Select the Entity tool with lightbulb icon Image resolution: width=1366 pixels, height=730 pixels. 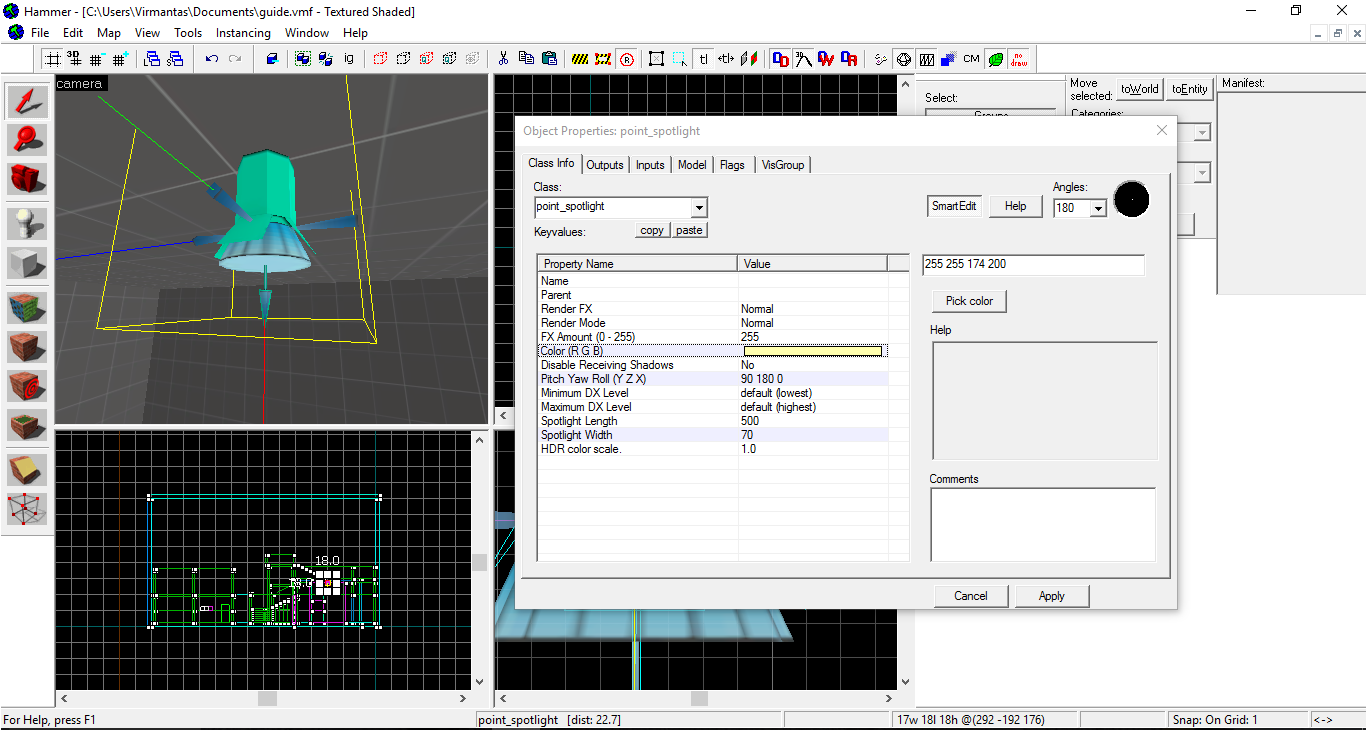click(27, 221)
